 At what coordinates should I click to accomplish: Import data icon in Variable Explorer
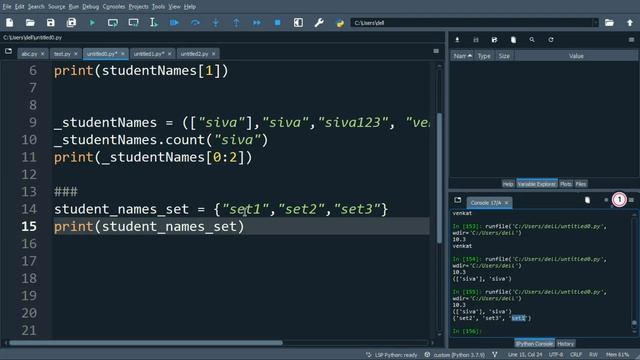tap(457, 40)
